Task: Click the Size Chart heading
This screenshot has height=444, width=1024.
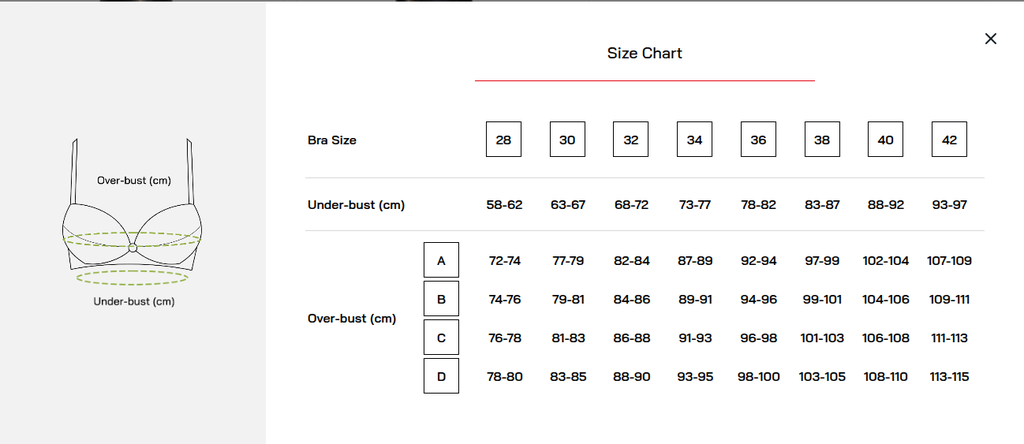Action: [645, 54]
